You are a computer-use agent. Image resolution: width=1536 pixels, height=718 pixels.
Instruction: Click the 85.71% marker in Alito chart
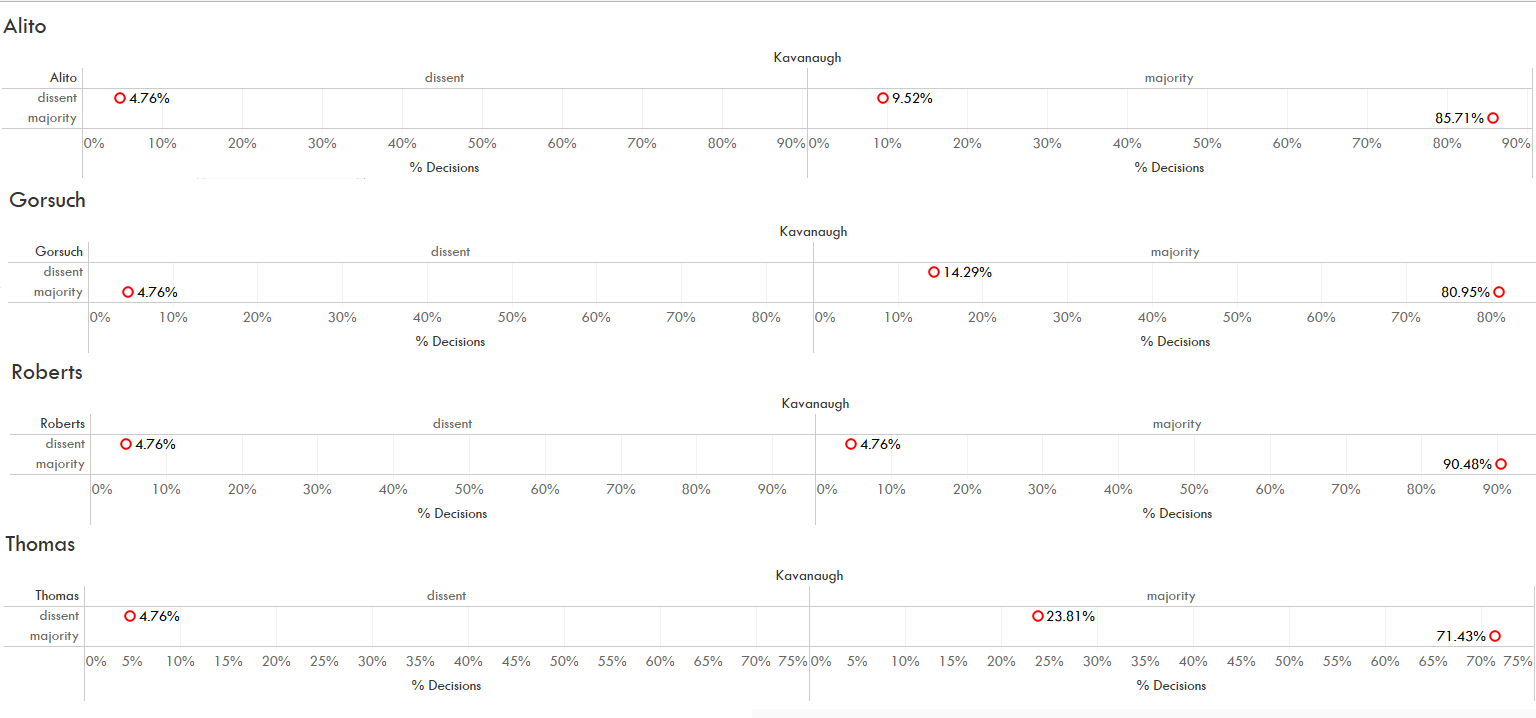[x=1493, y=118]
